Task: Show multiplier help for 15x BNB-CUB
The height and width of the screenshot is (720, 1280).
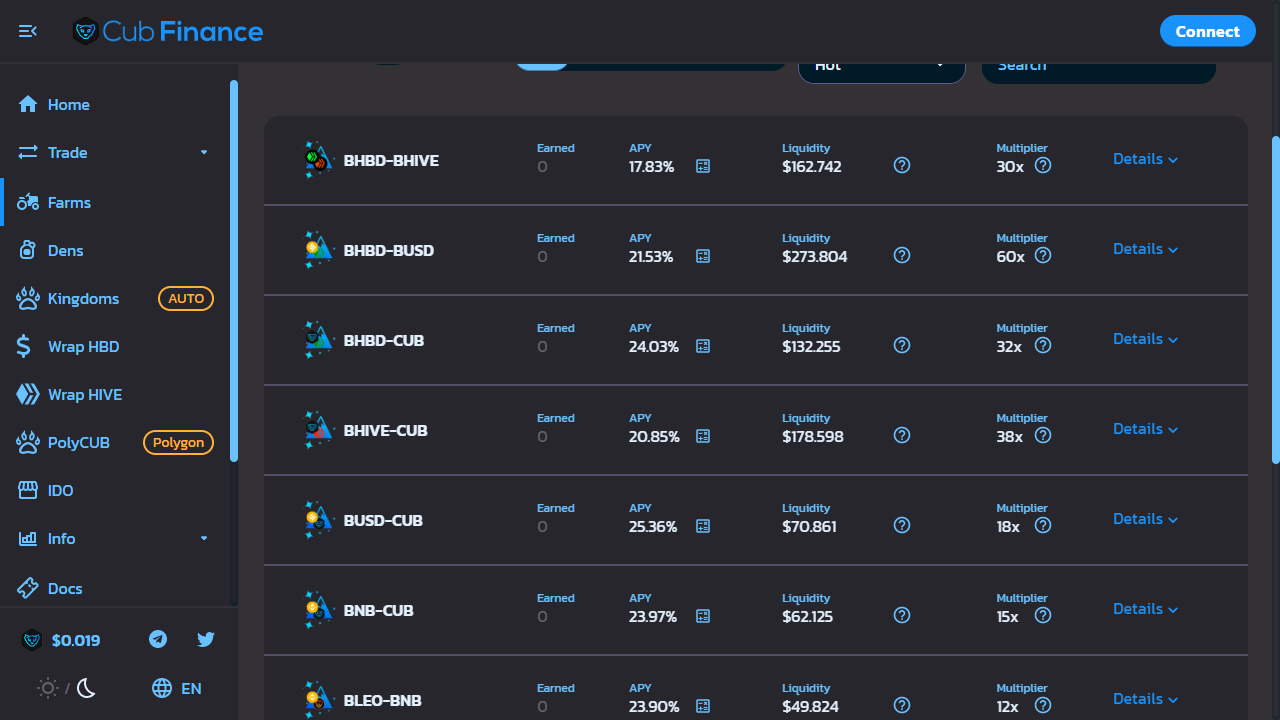Action: (x=1043, y=615)
